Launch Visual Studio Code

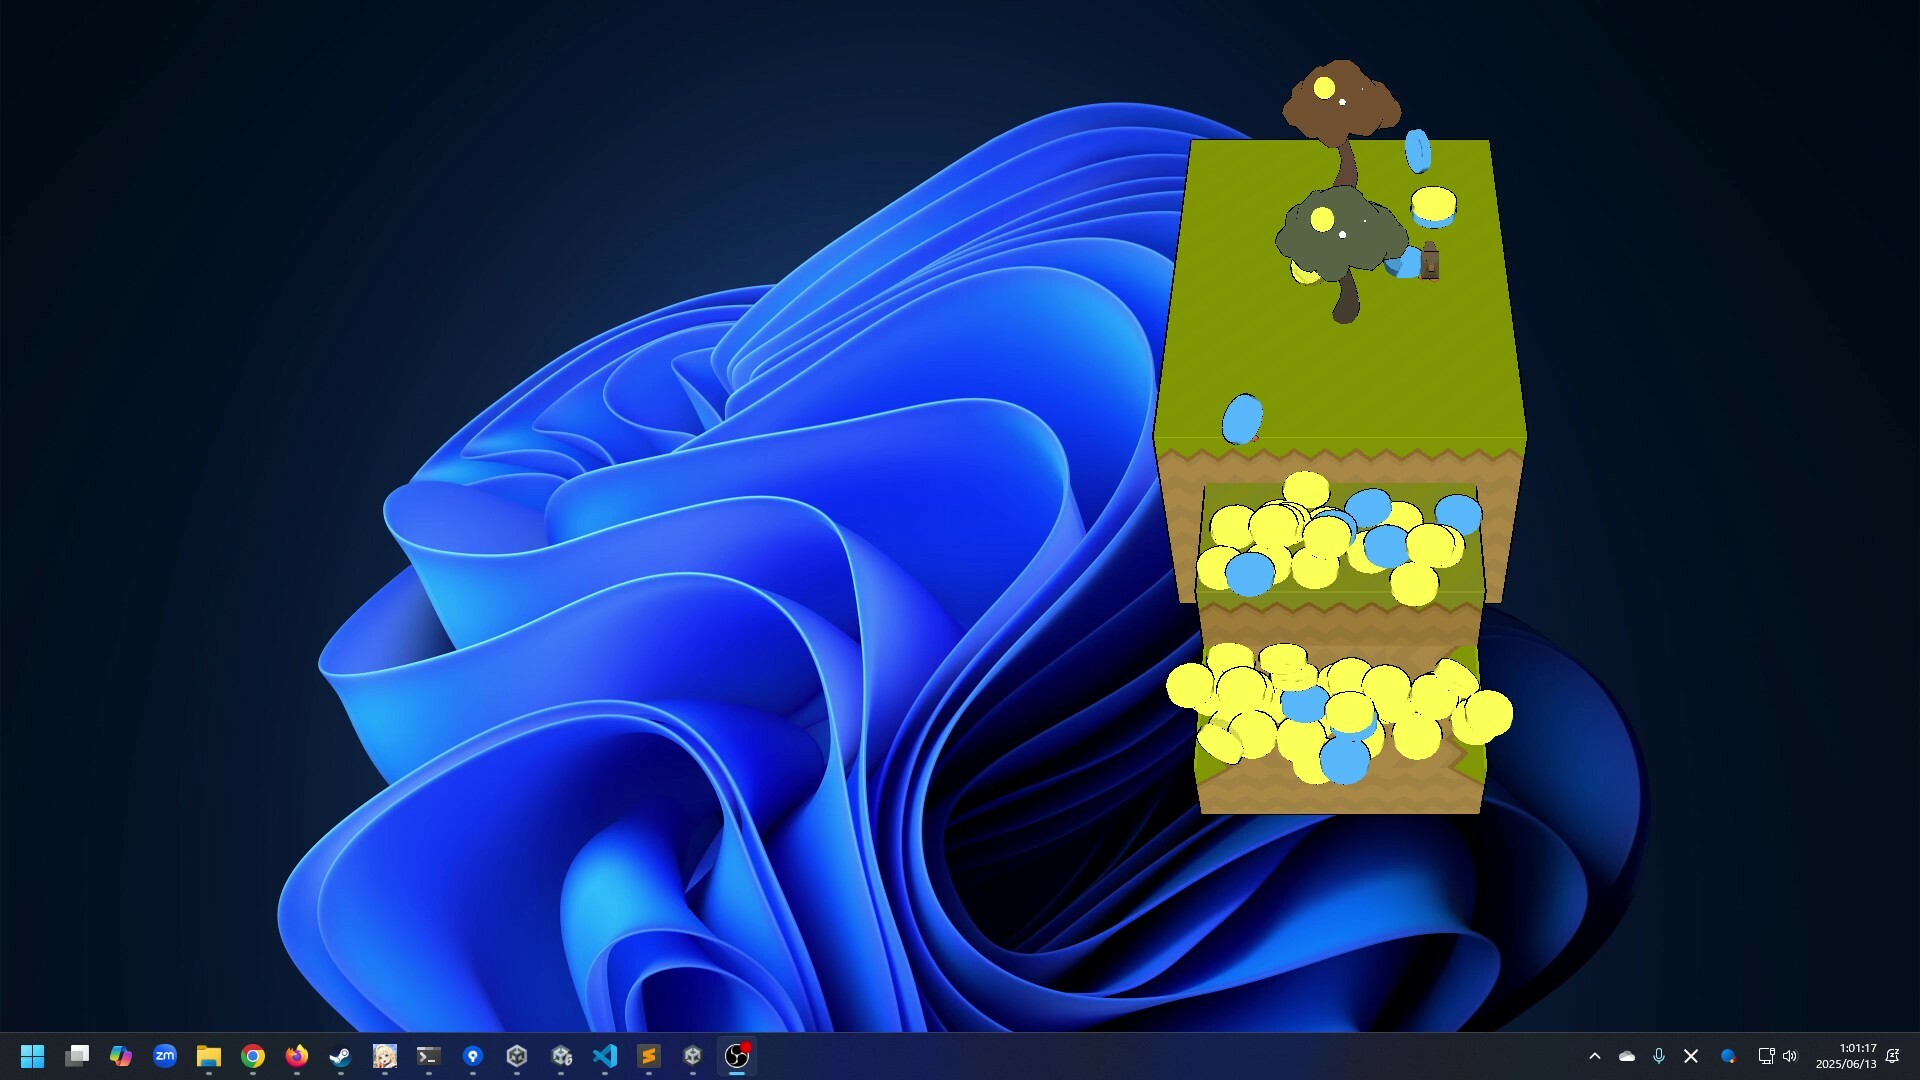tap(605, 1055)
